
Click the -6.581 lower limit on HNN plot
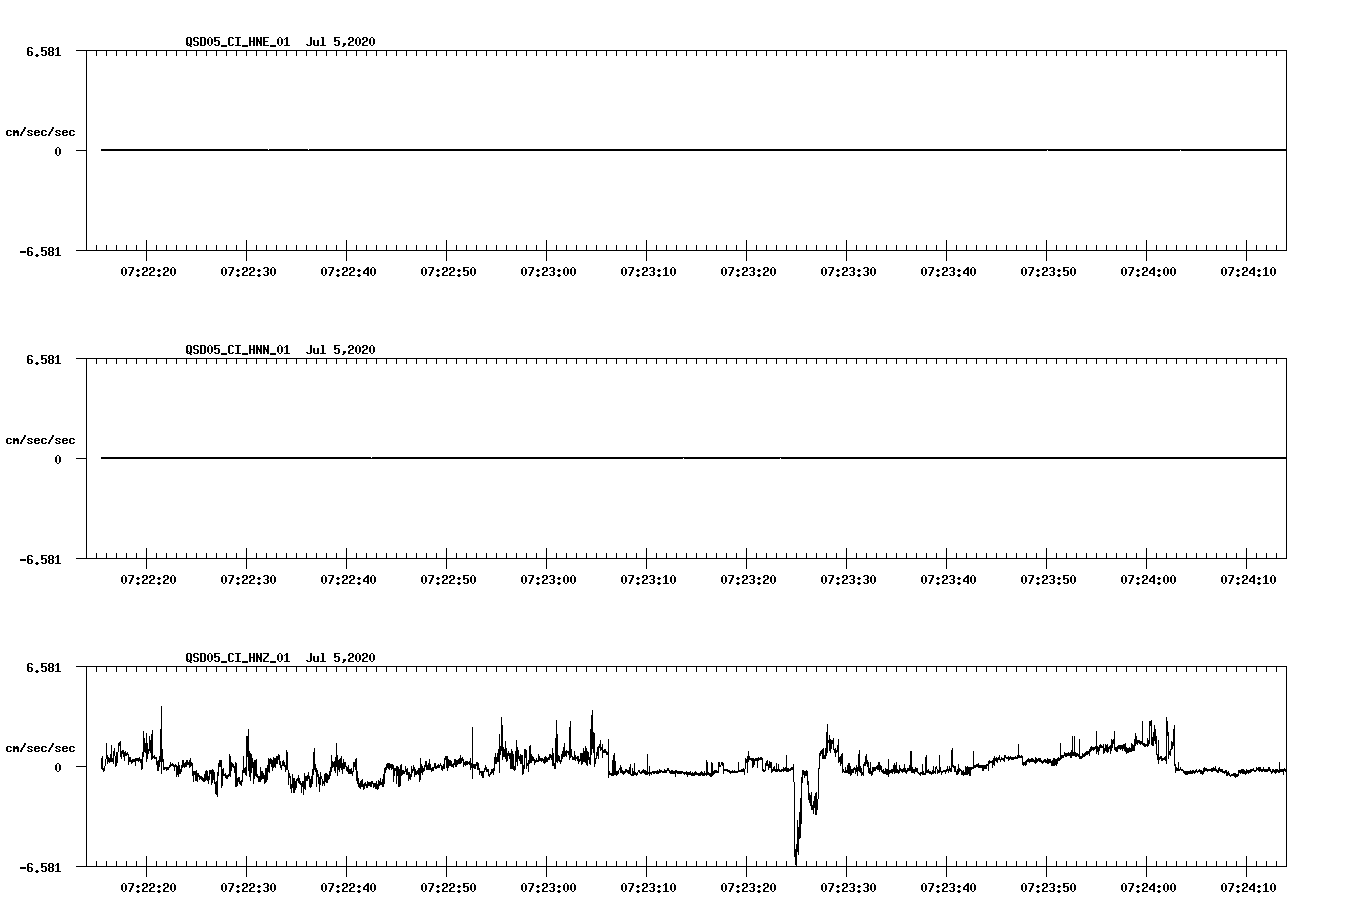click(x=41, y=559)
